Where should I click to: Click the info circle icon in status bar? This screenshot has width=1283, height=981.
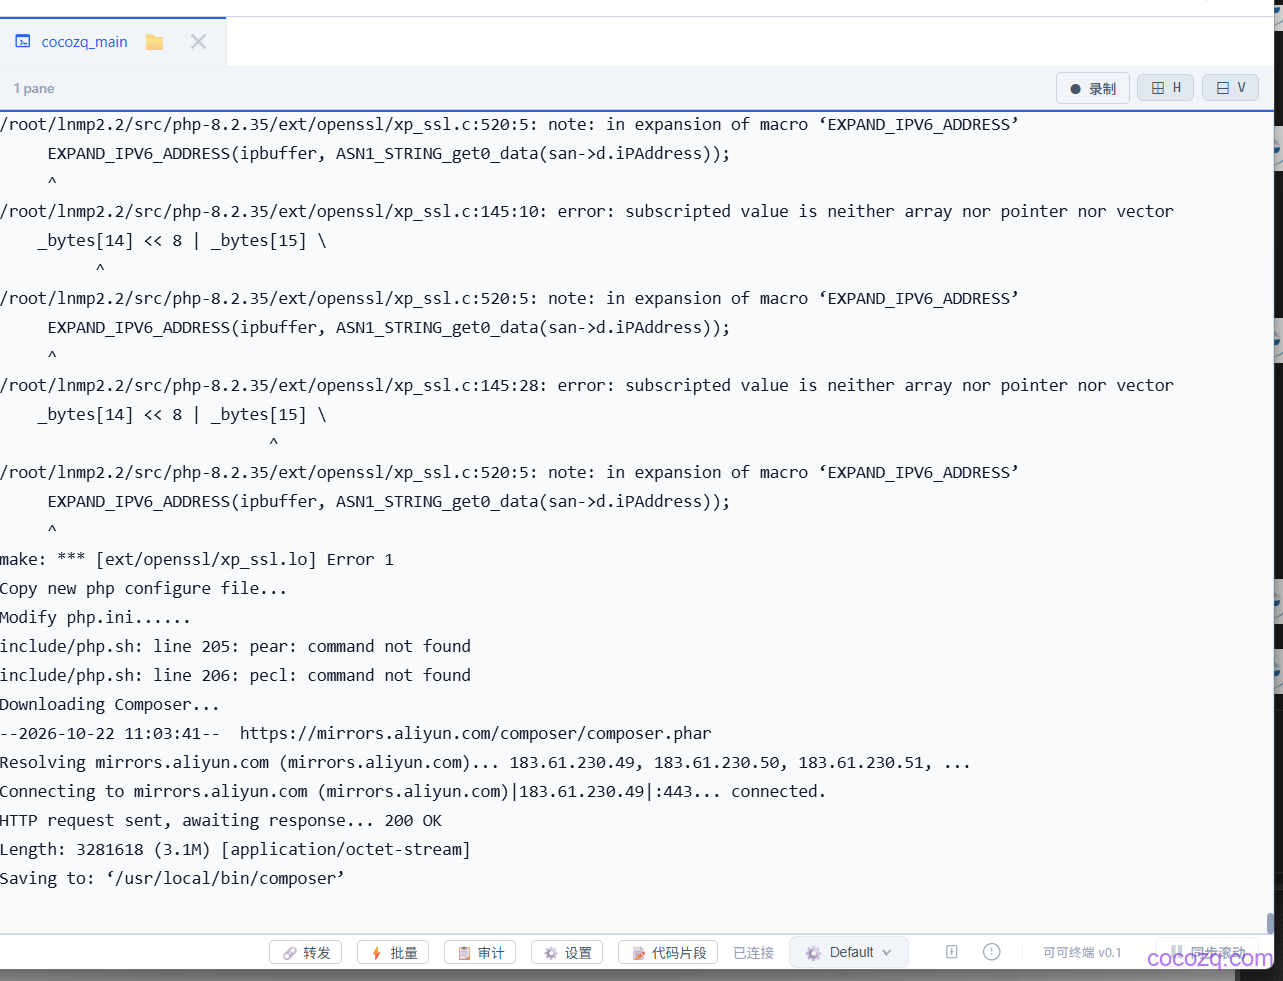(x=992, y=952)
